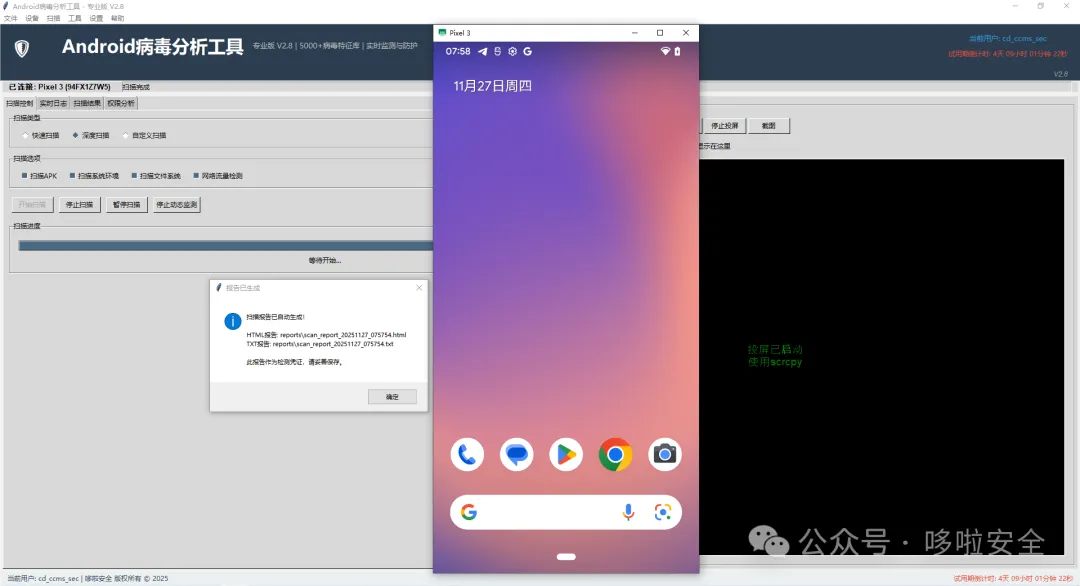The width and height of the screenshot is (1080, 586).
Task: Tap the Google search bar on phone
Action: point(566,512)
